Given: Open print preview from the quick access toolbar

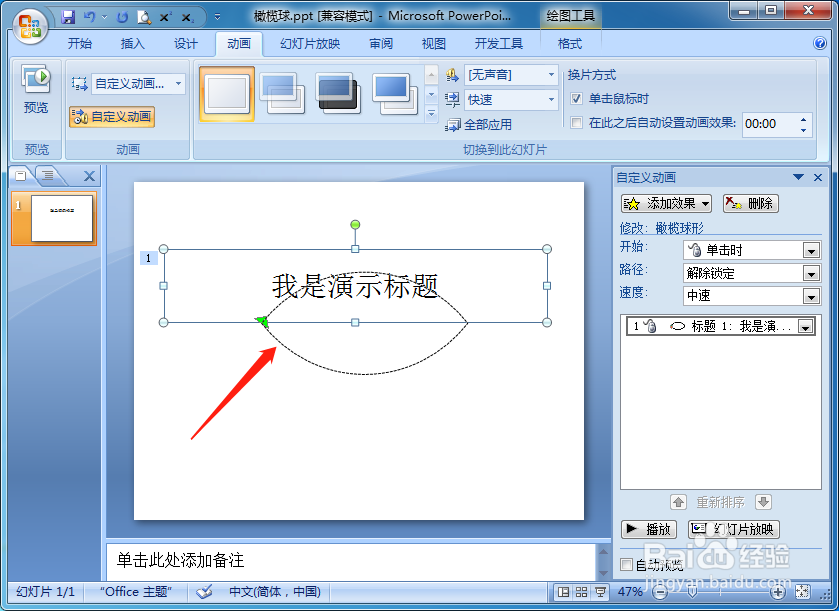Looking at the screenshot, I should pos(143,17).
